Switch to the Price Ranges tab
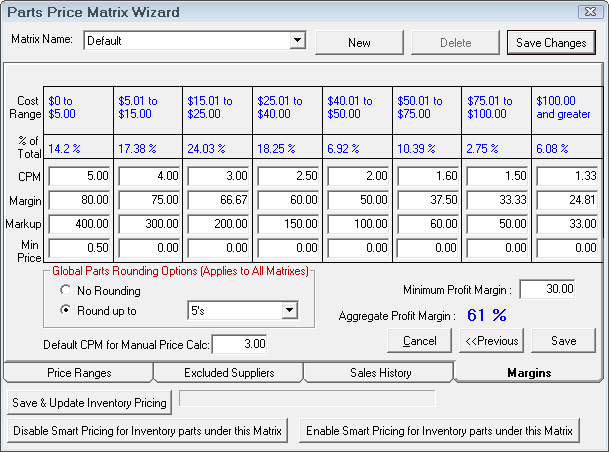 [78, 373]
